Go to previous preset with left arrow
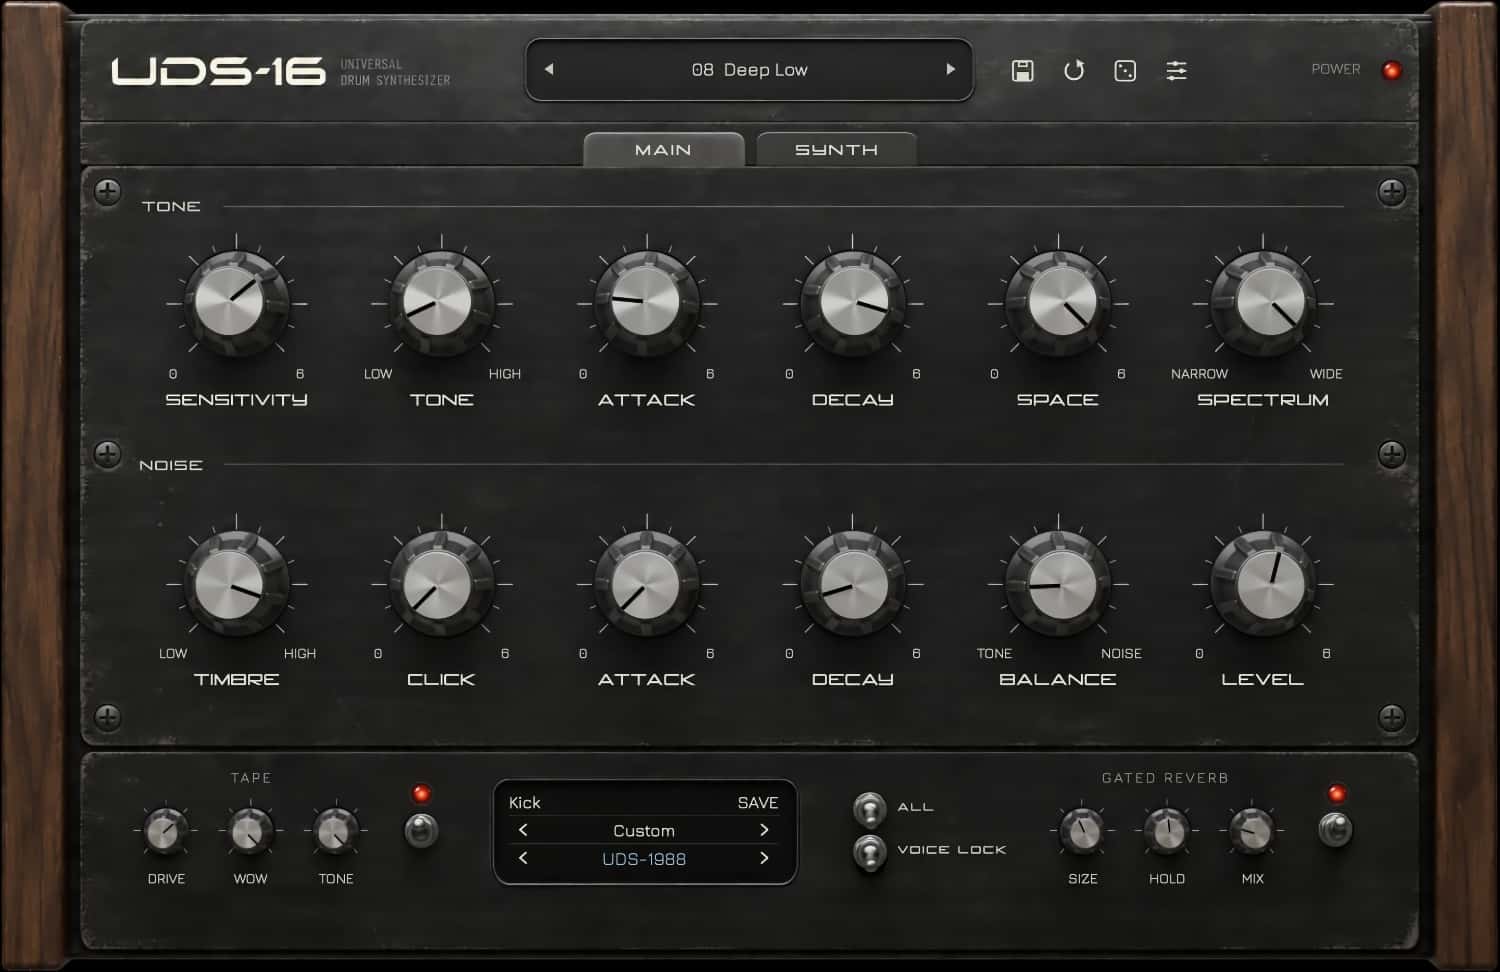This screenshot has height=972, width=1500. pos(548,69)
